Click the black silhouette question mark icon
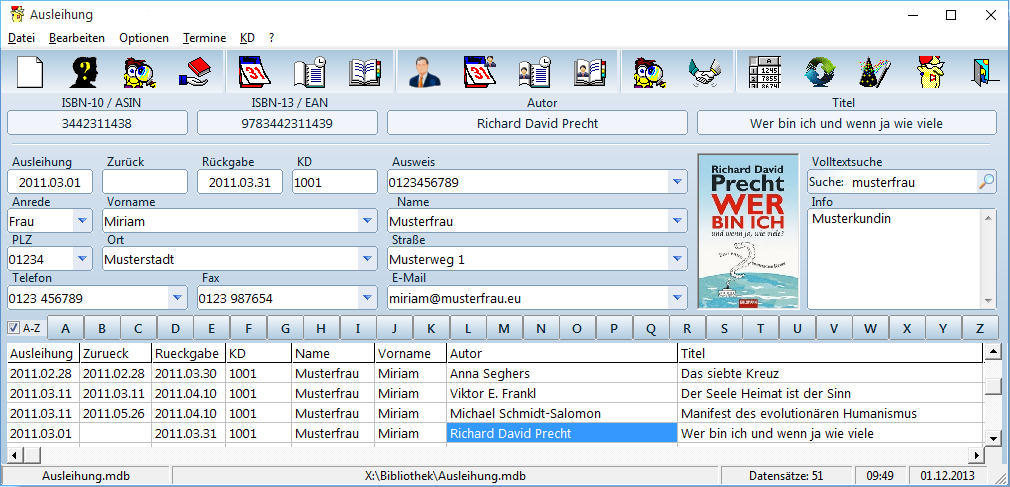The height and width of the screenshot is (487, 1010). [84, 72]
